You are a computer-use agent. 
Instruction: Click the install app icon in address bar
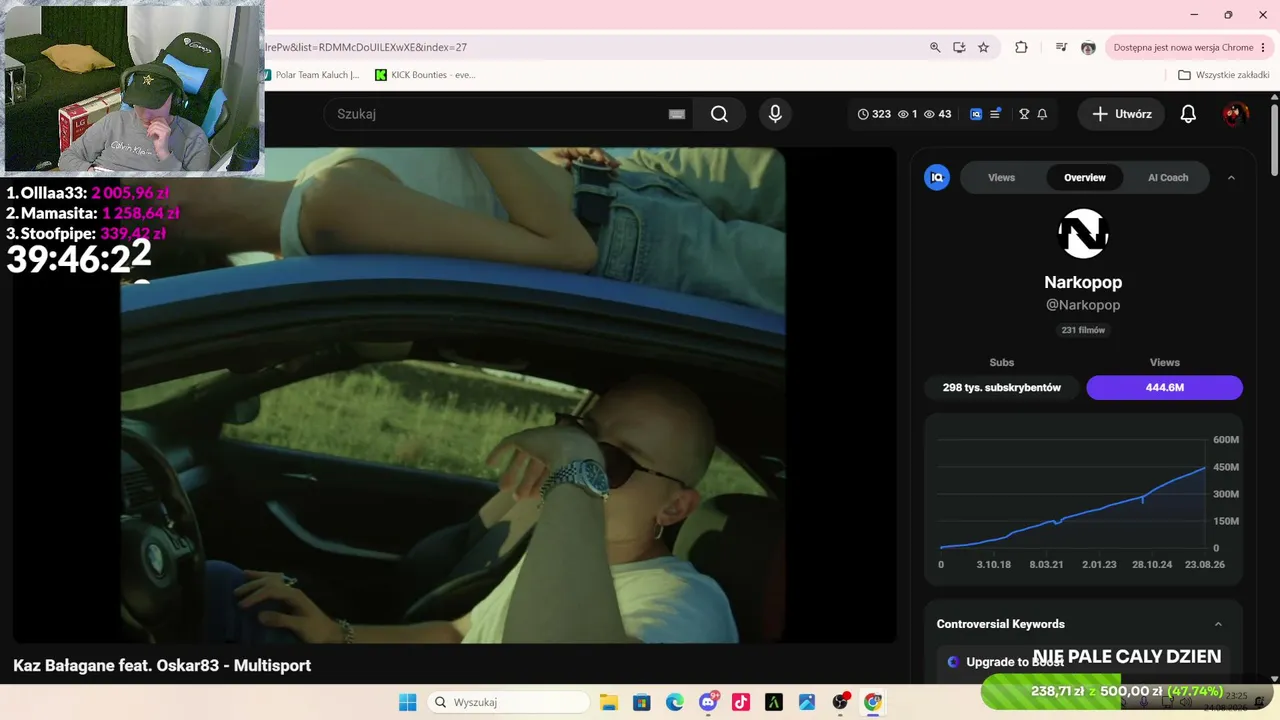pyautogui.click(x=959, y=47)
